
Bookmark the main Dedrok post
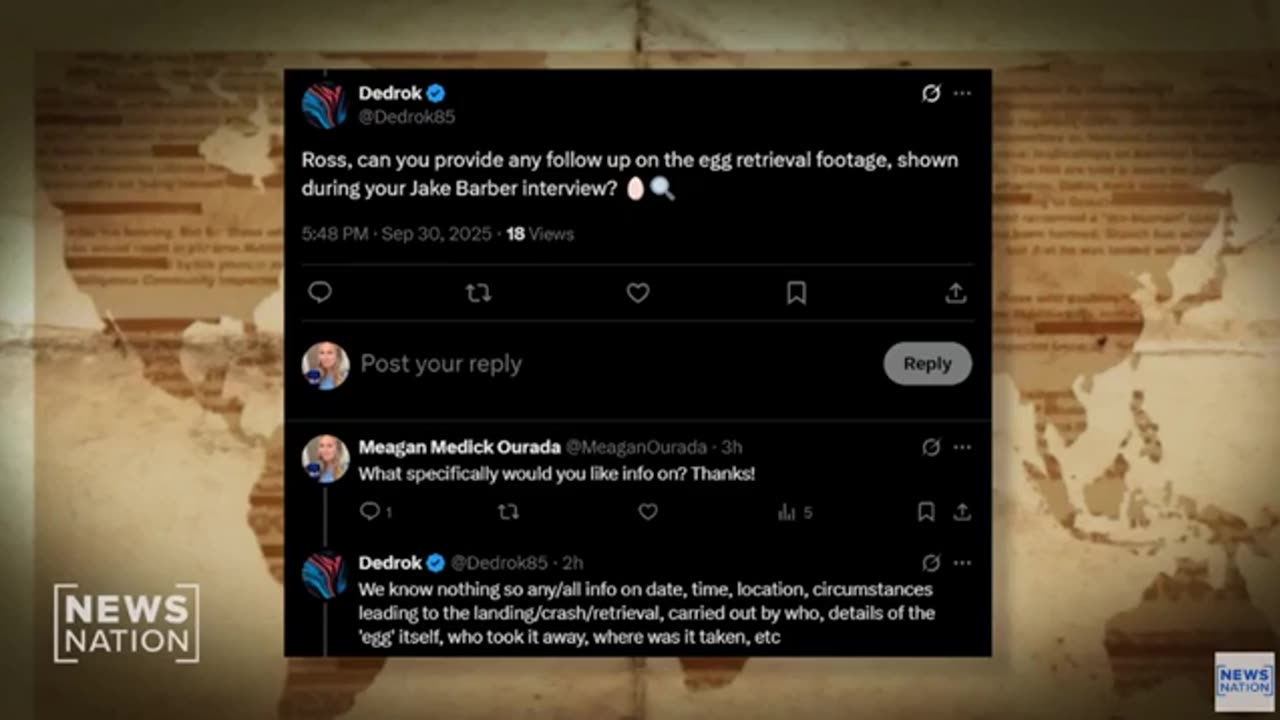(796, 292)
